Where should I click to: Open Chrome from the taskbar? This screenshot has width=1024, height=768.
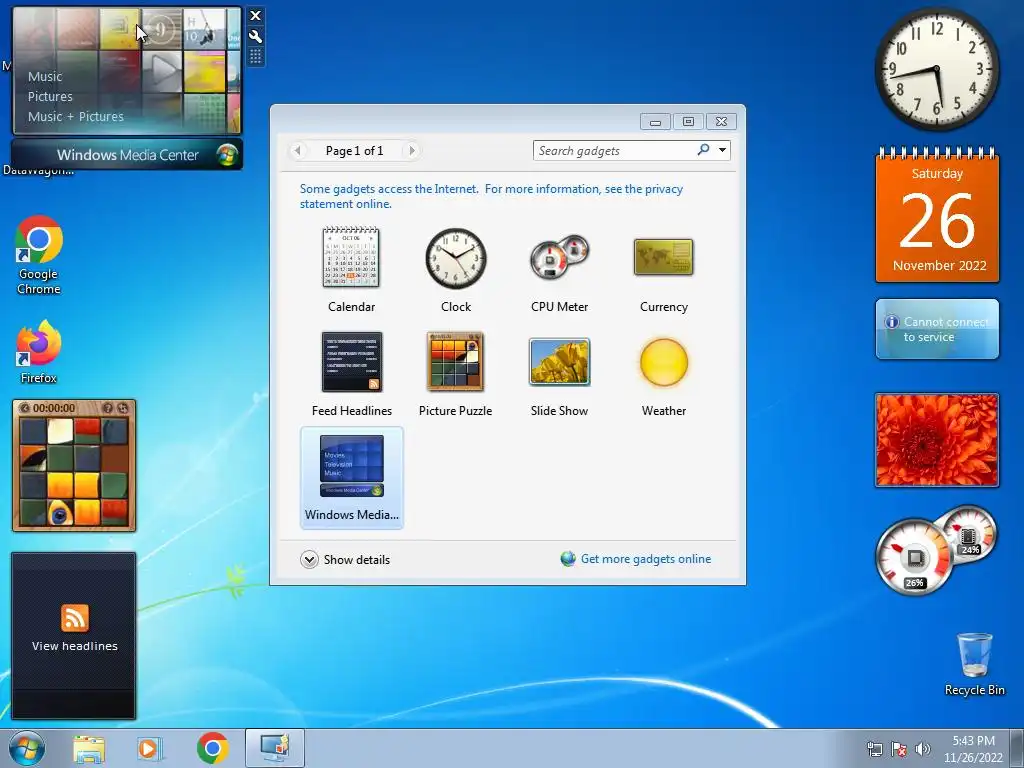pos(212,748)
